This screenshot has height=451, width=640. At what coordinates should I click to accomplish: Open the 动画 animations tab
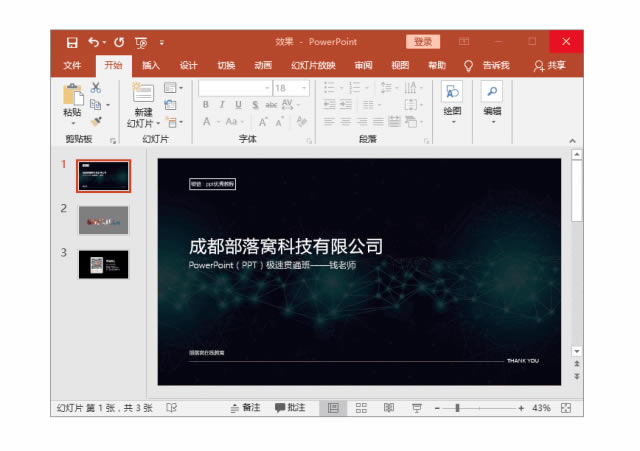click(x=262, y=65)
